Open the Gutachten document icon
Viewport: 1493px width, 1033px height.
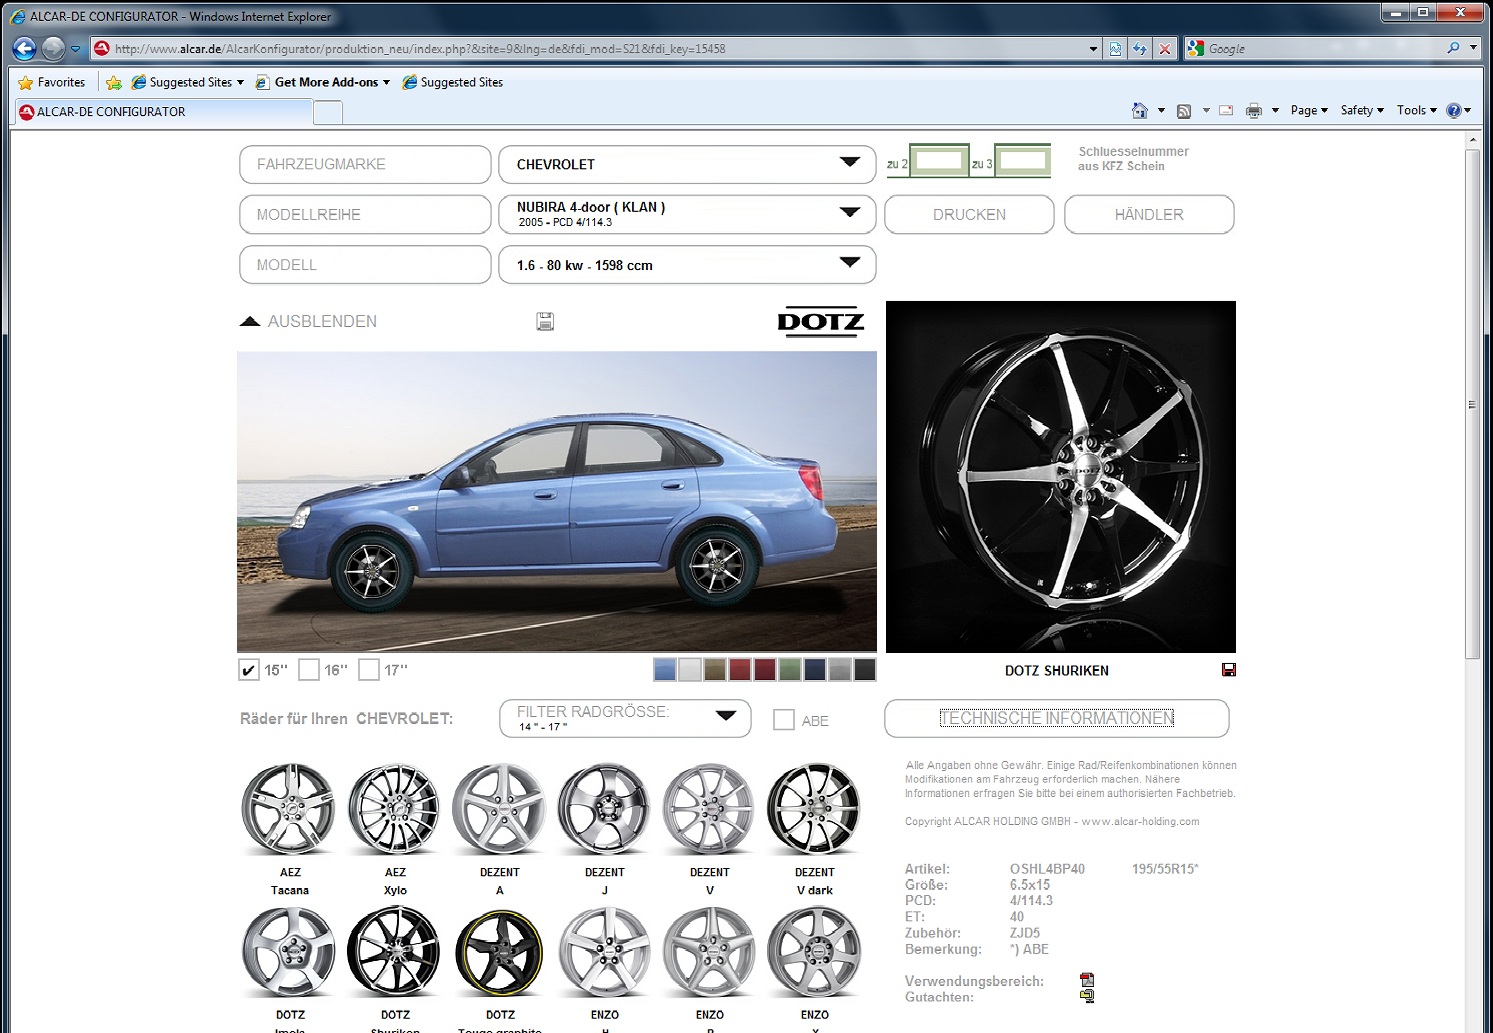(x=1087, y=996)
